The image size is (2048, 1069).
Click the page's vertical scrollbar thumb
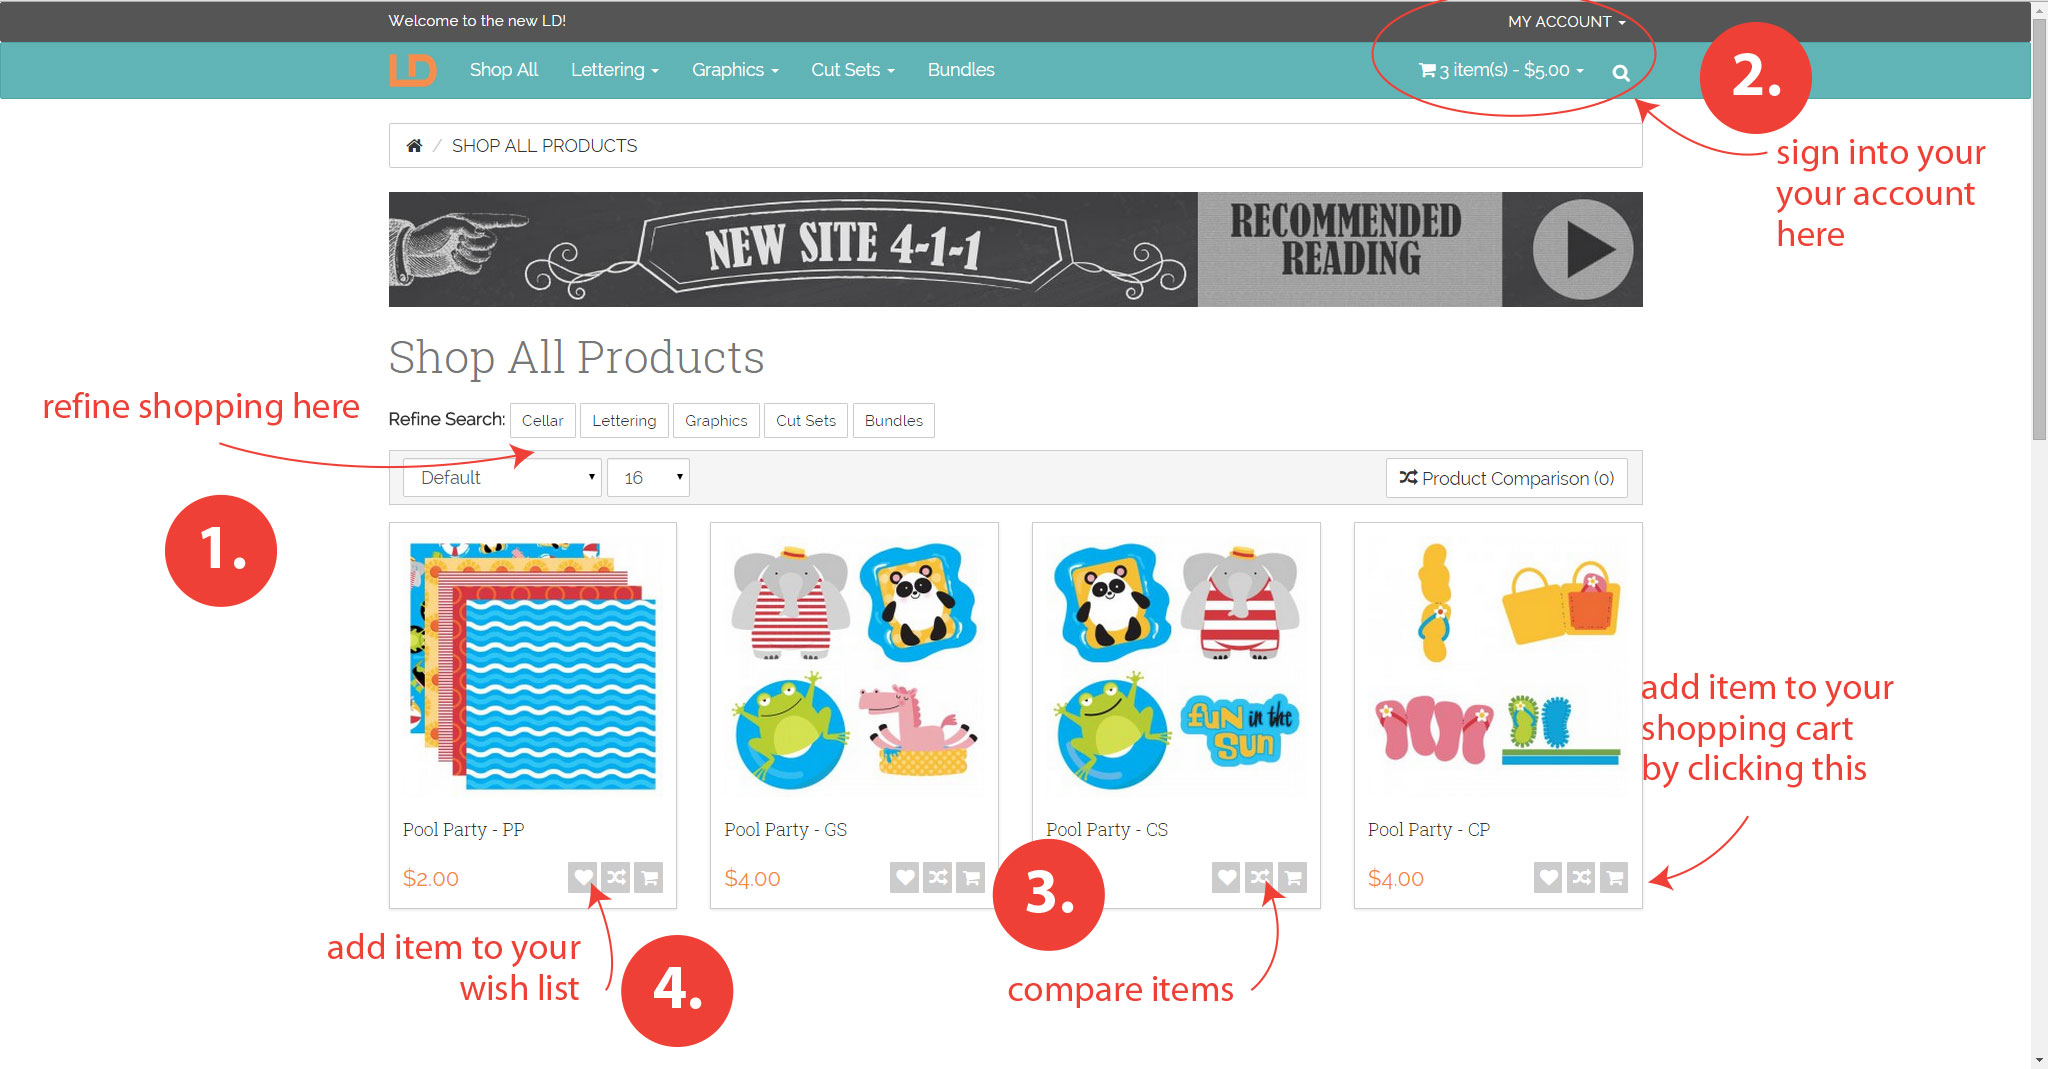coord(2039,230)
